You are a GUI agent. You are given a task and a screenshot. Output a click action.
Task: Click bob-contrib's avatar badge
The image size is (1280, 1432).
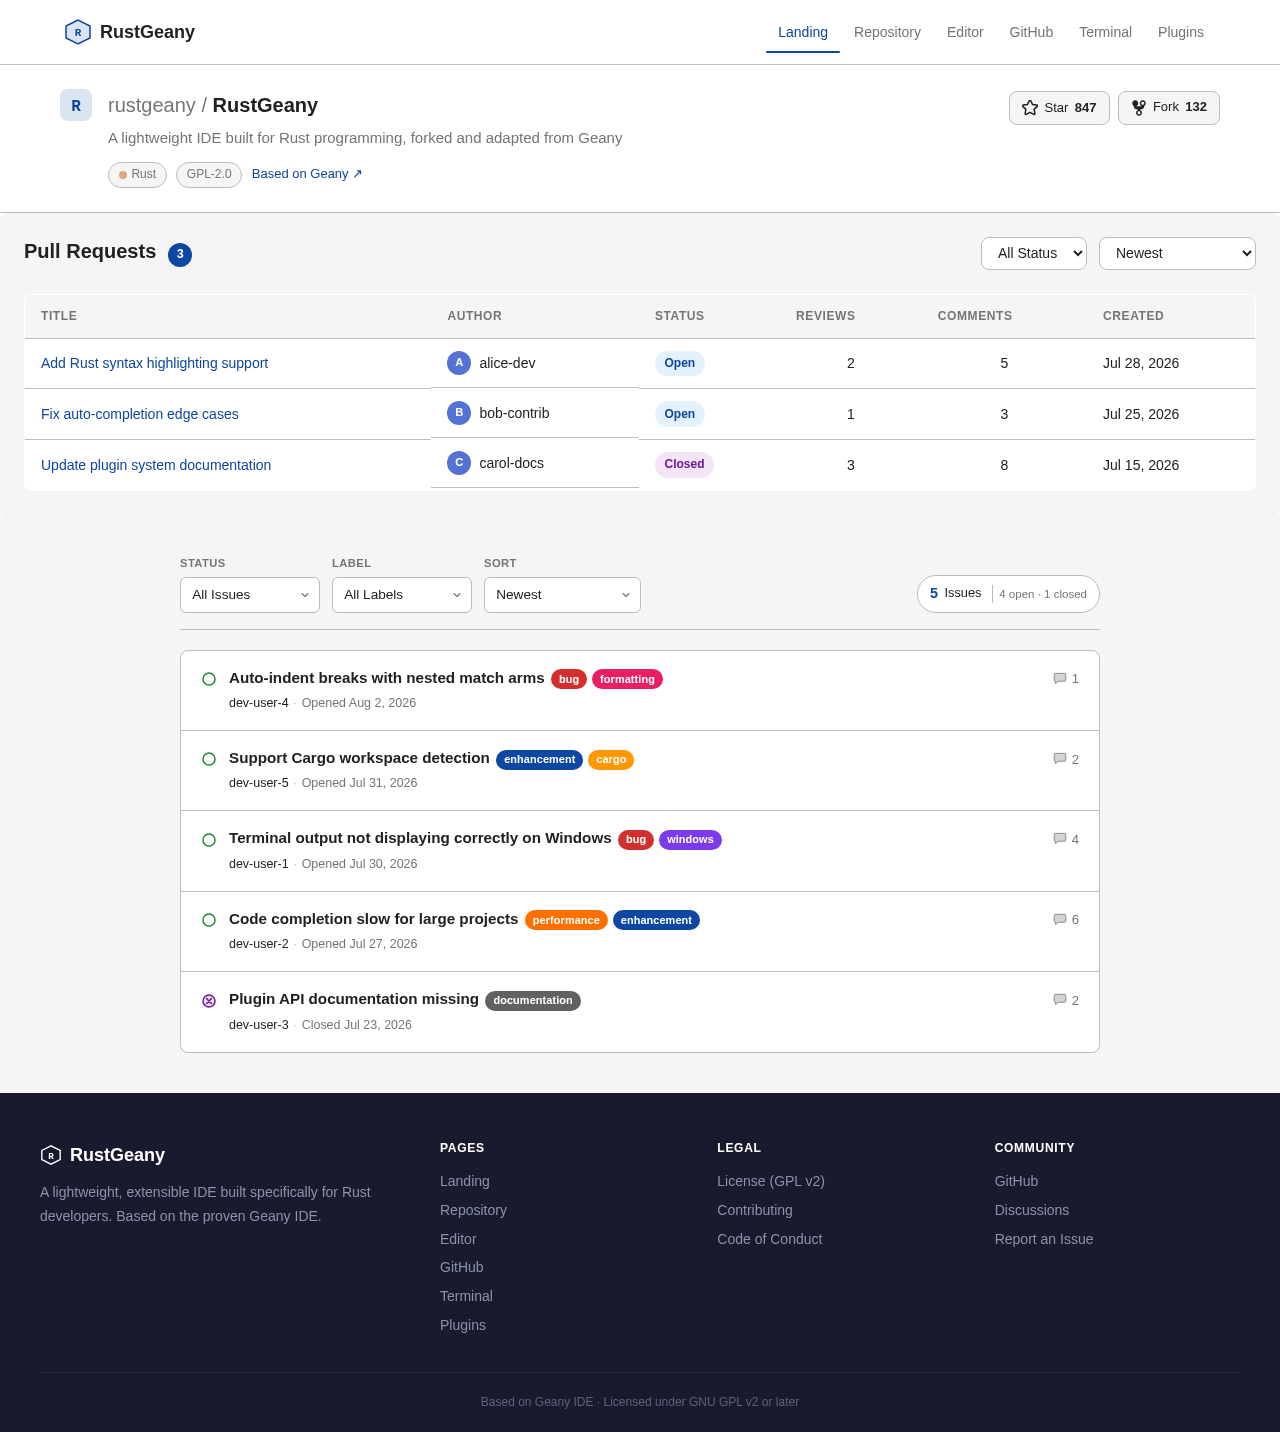click(x=459, y=413)
